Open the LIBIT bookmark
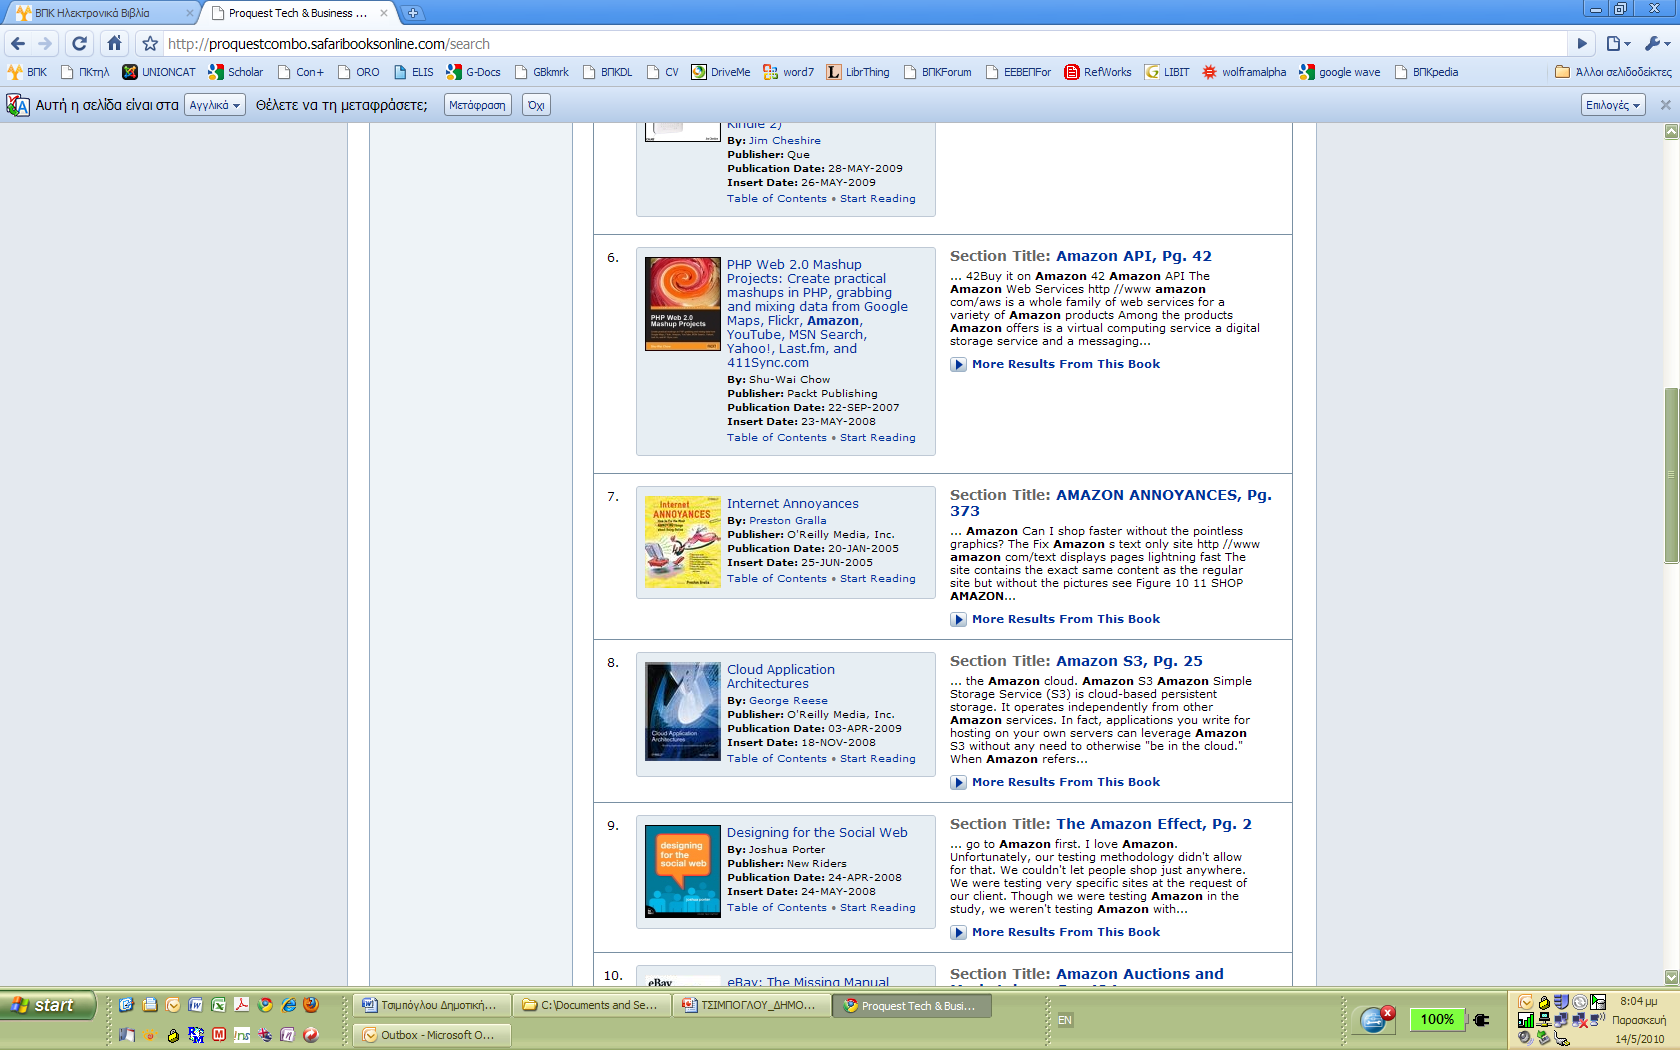The image size is (1680, 1050). tap(1167, 72)
